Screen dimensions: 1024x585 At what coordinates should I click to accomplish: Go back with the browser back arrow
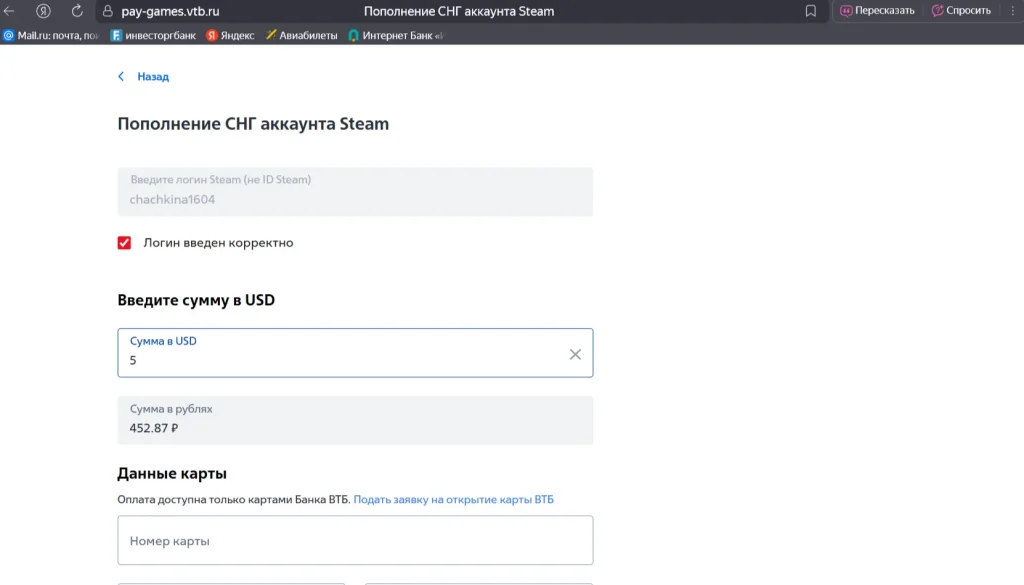[x=9, y=11]
